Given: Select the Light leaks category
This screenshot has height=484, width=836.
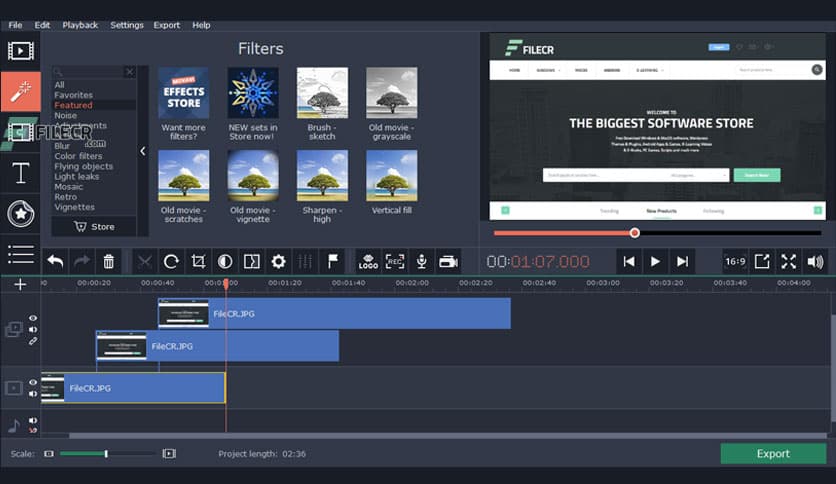Looking at the screenshot, I should (77, 176).
